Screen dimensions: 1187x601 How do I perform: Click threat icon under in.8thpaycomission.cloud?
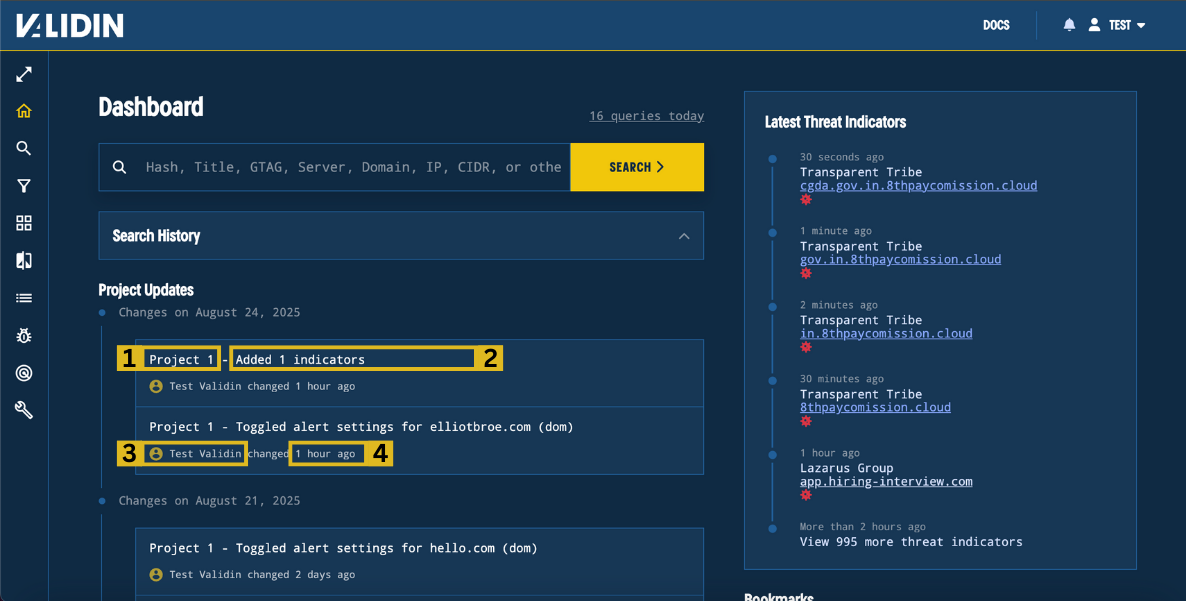coord(806,347)
